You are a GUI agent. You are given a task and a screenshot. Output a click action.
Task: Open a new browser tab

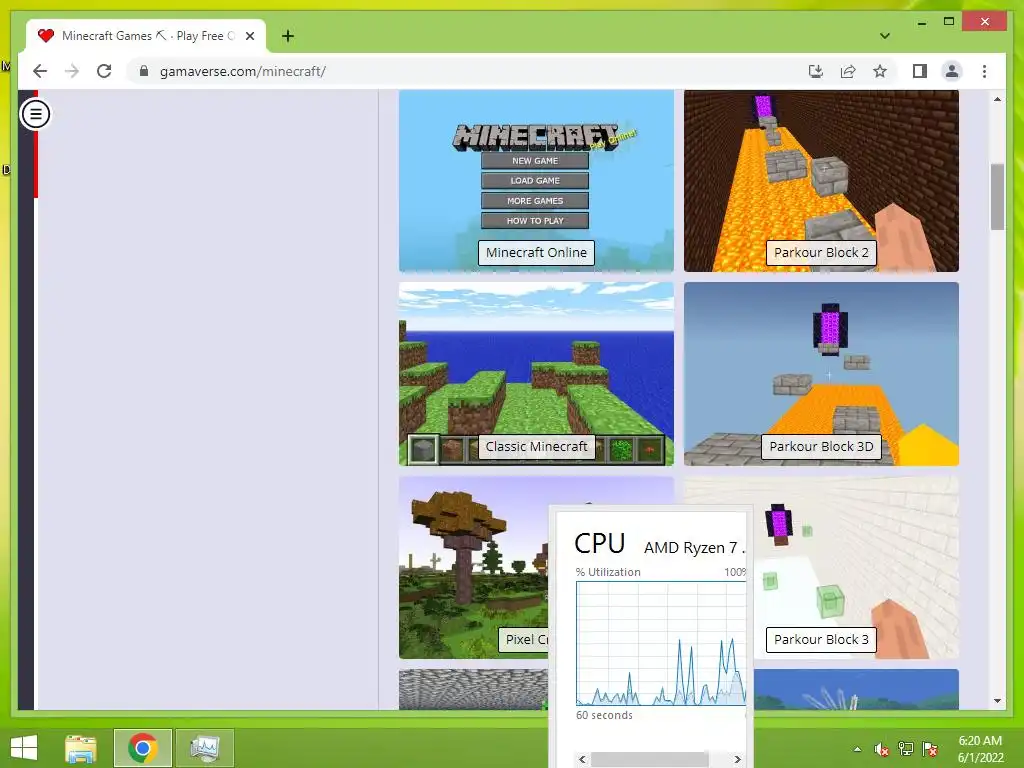pyautogui.click(x=288, y=36)
